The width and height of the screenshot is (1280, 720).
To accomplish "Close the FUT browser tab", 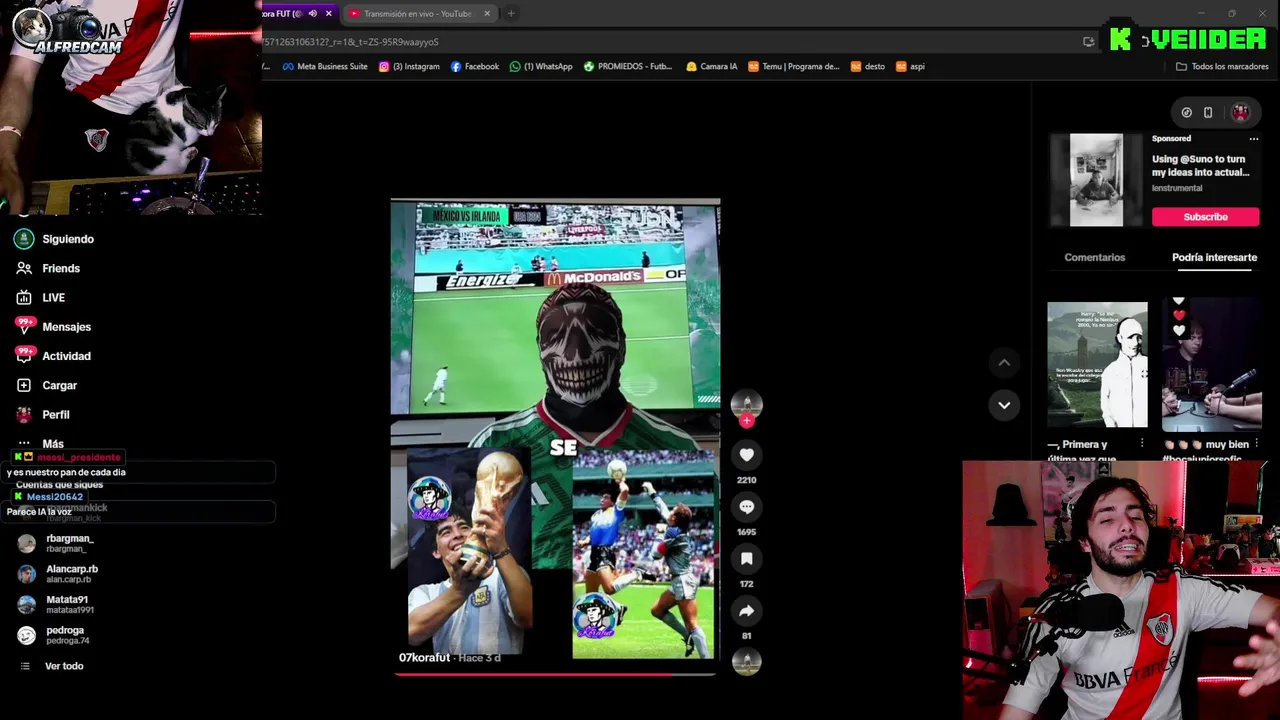I will click(x=328, y=14).
